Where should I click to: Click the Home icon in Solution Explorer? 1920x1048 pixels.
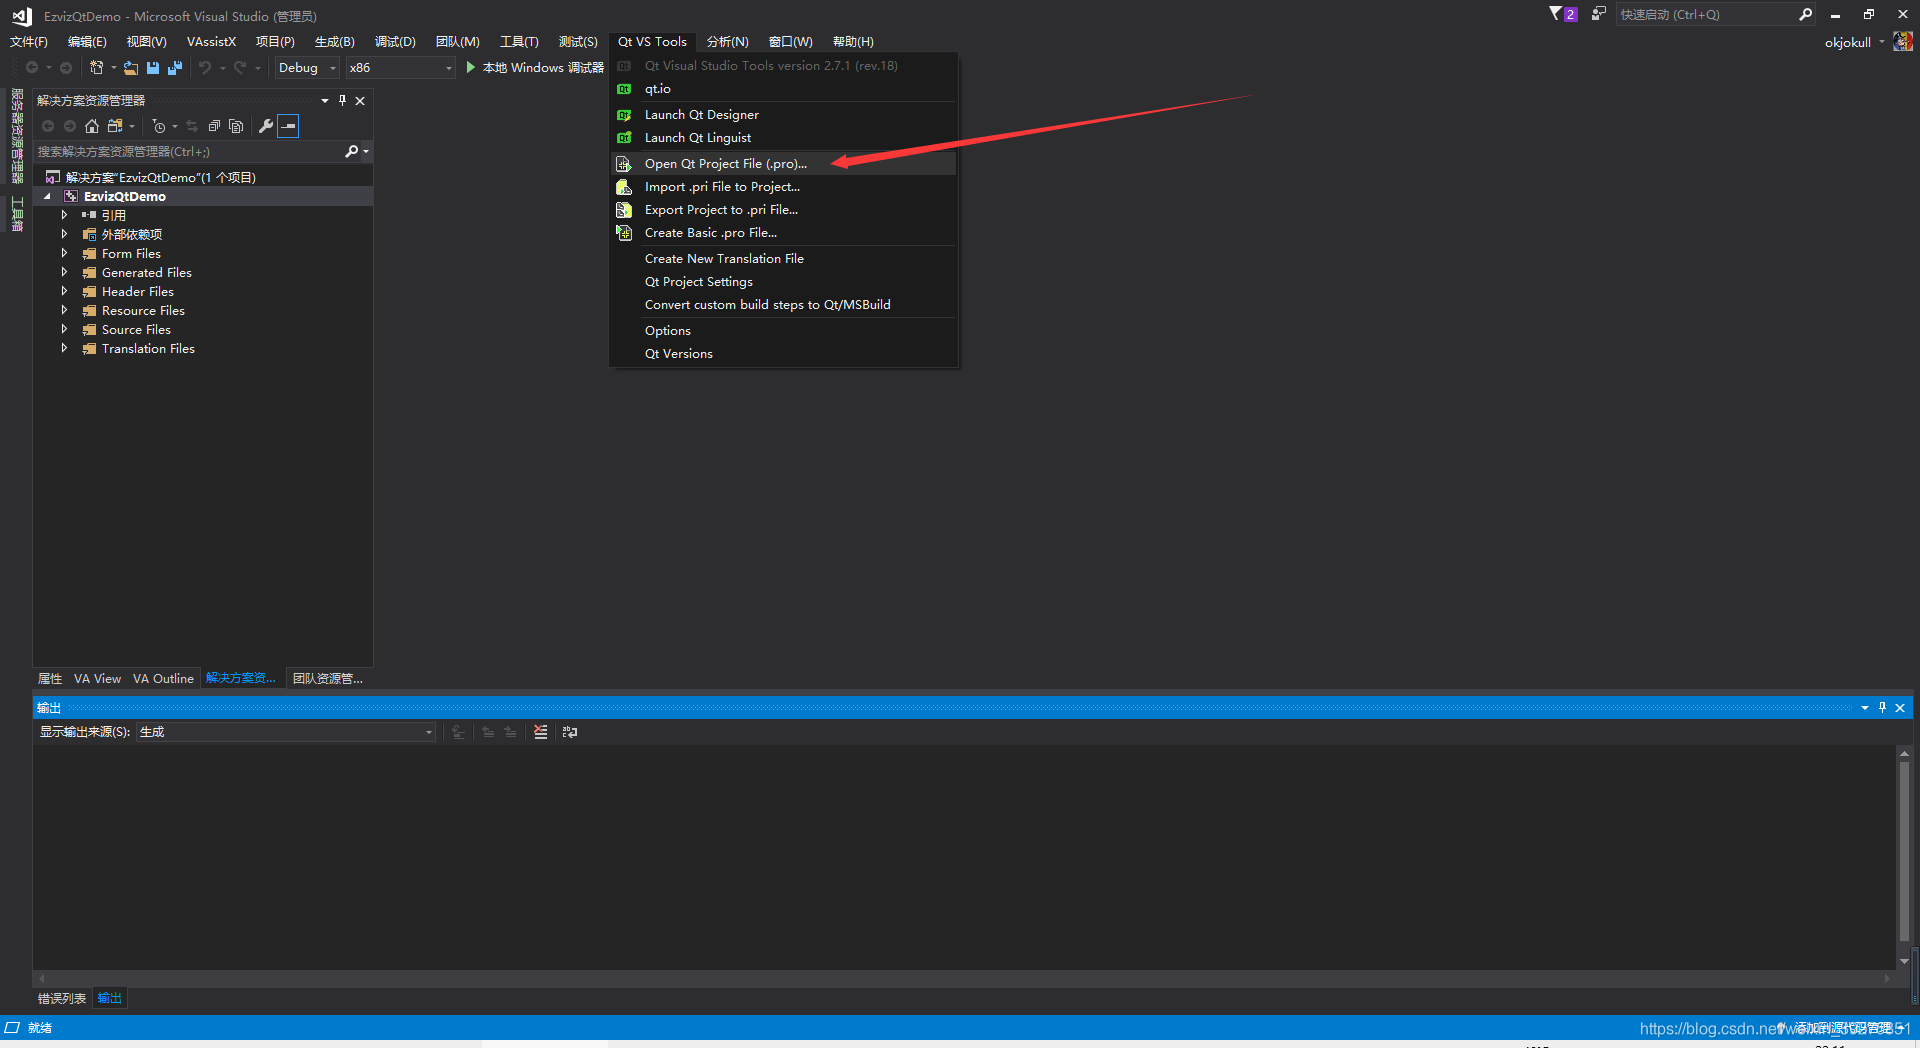pos(92,126)
